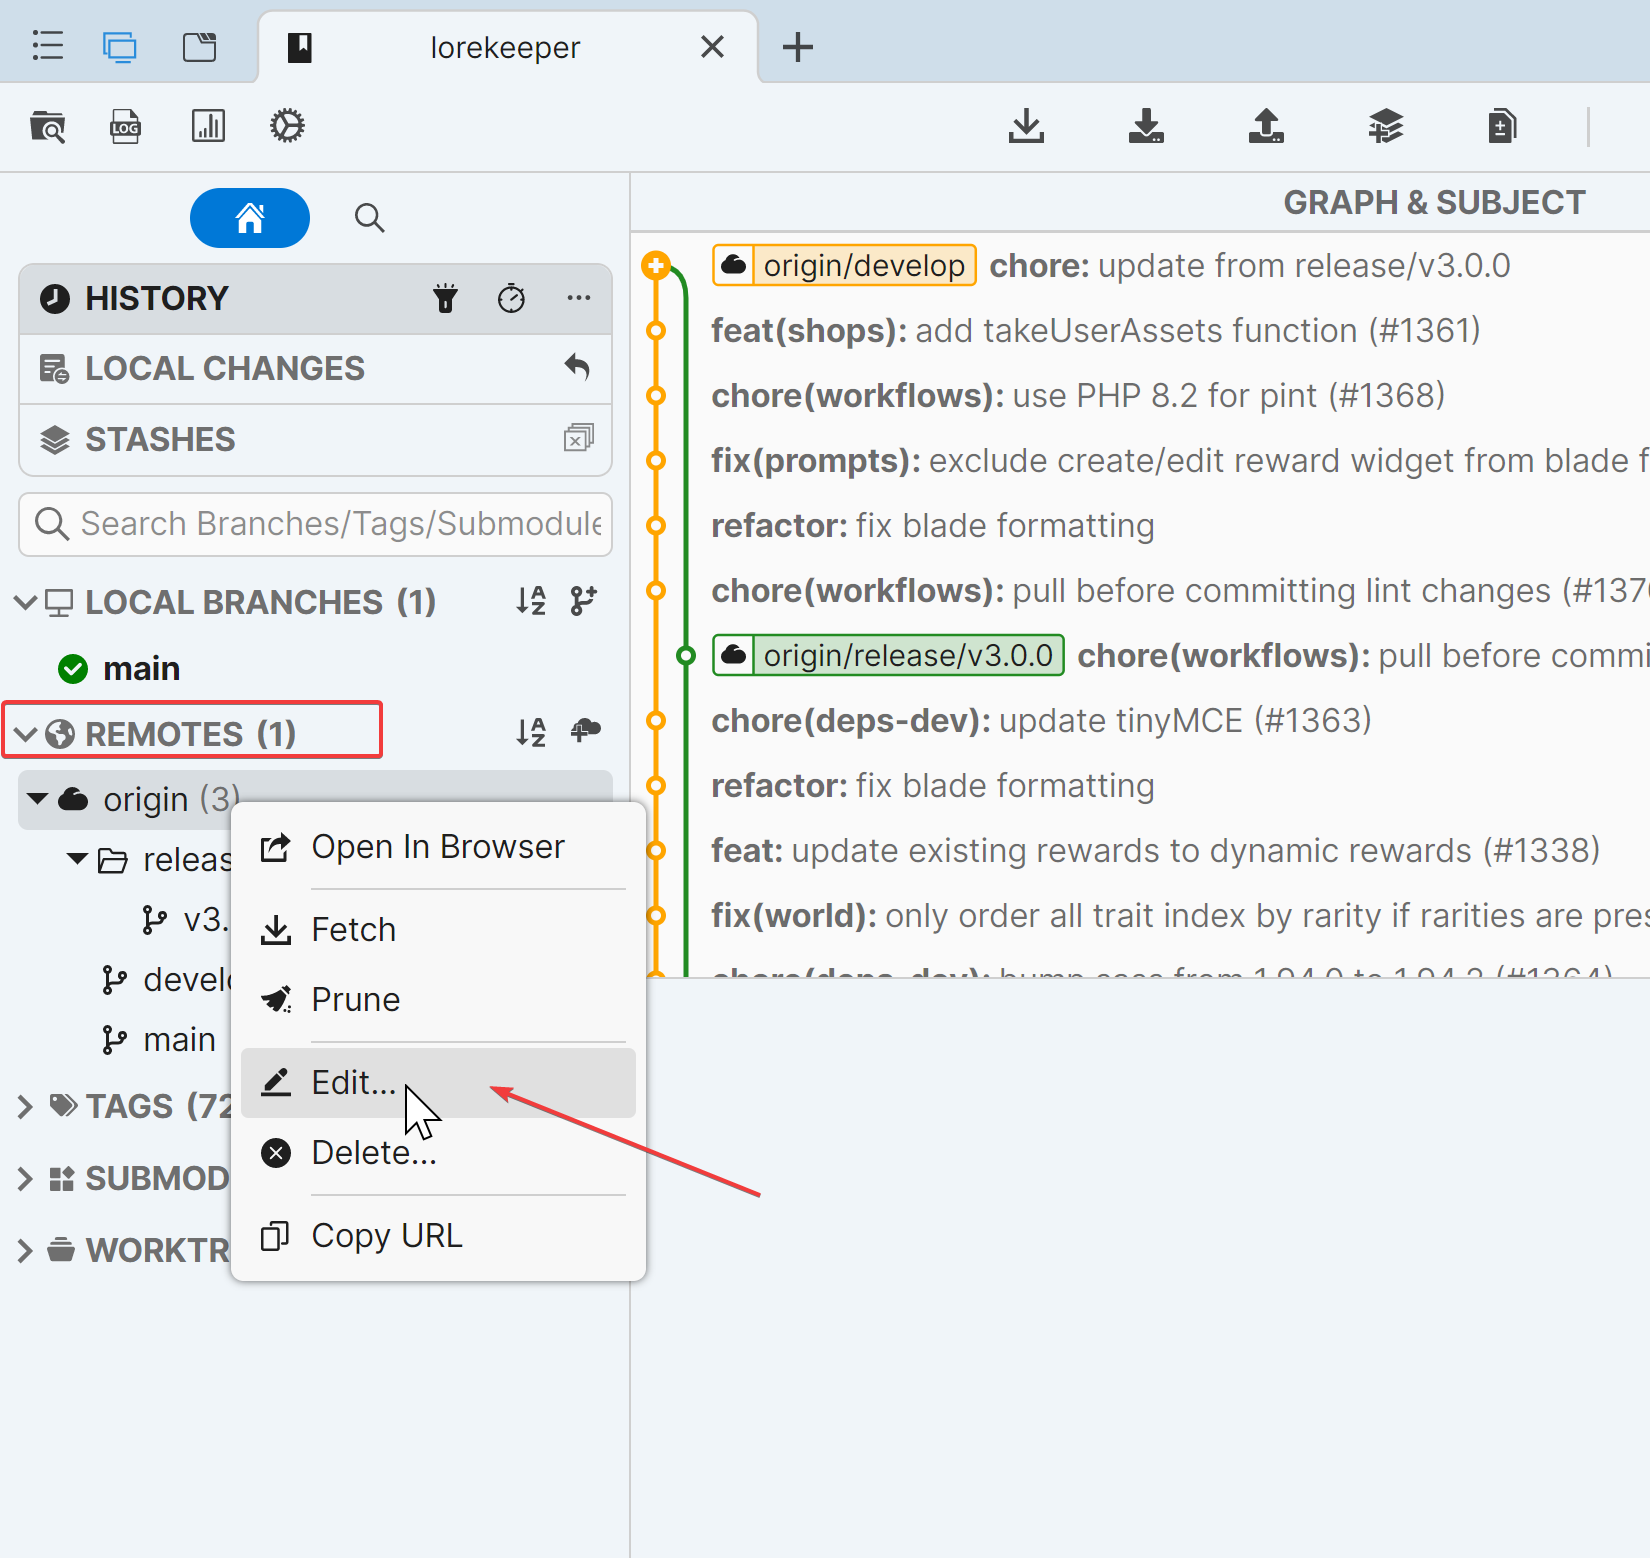This screenshot has height=1558, width=1650.
Task: Focus the Search Branches/Tags/Submodules field
Action: tap(330, 524)
